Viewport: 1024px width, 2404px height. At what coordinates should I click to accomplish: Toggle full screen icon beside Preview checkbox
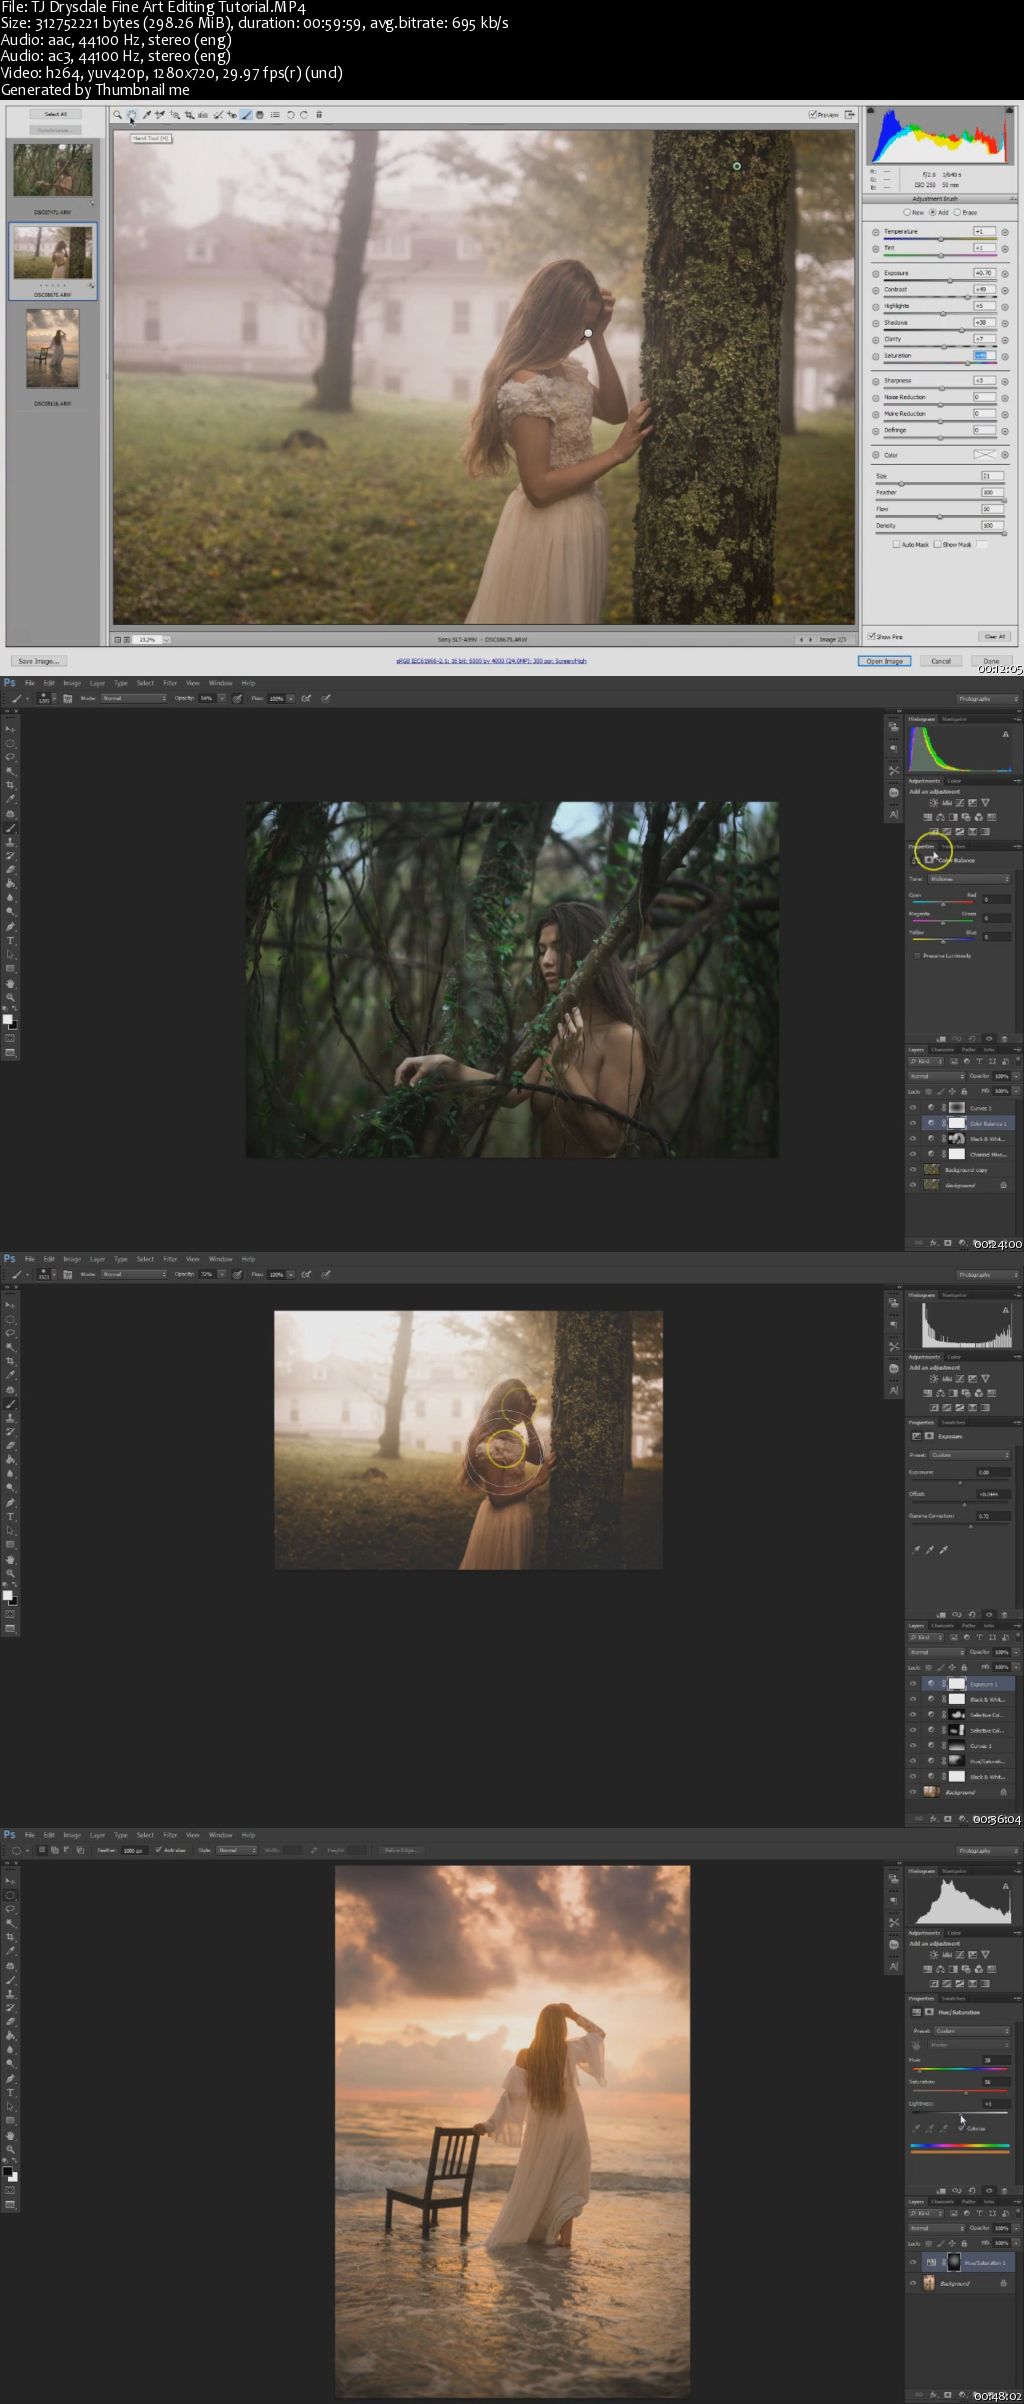click(849, 115)
